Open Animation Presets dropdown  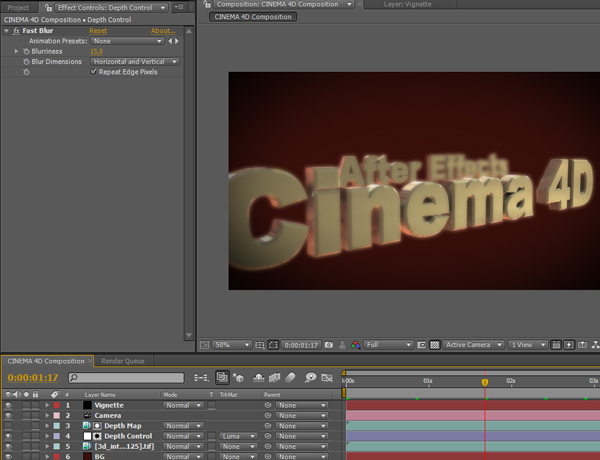[127, 41]
